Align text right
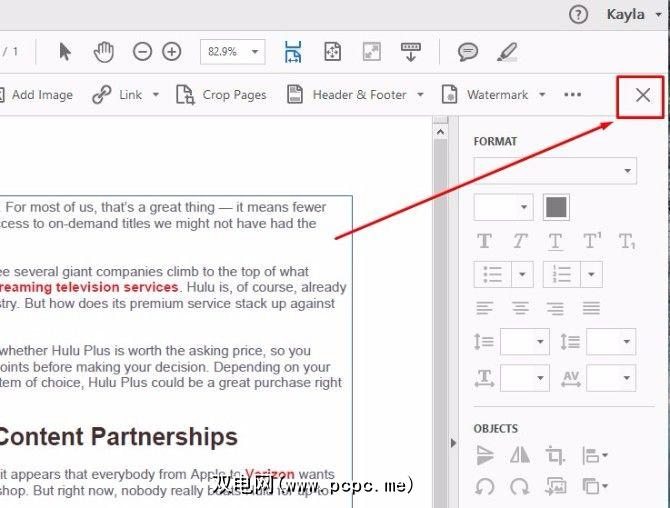The image size is (670, 508). coord(555,308)
